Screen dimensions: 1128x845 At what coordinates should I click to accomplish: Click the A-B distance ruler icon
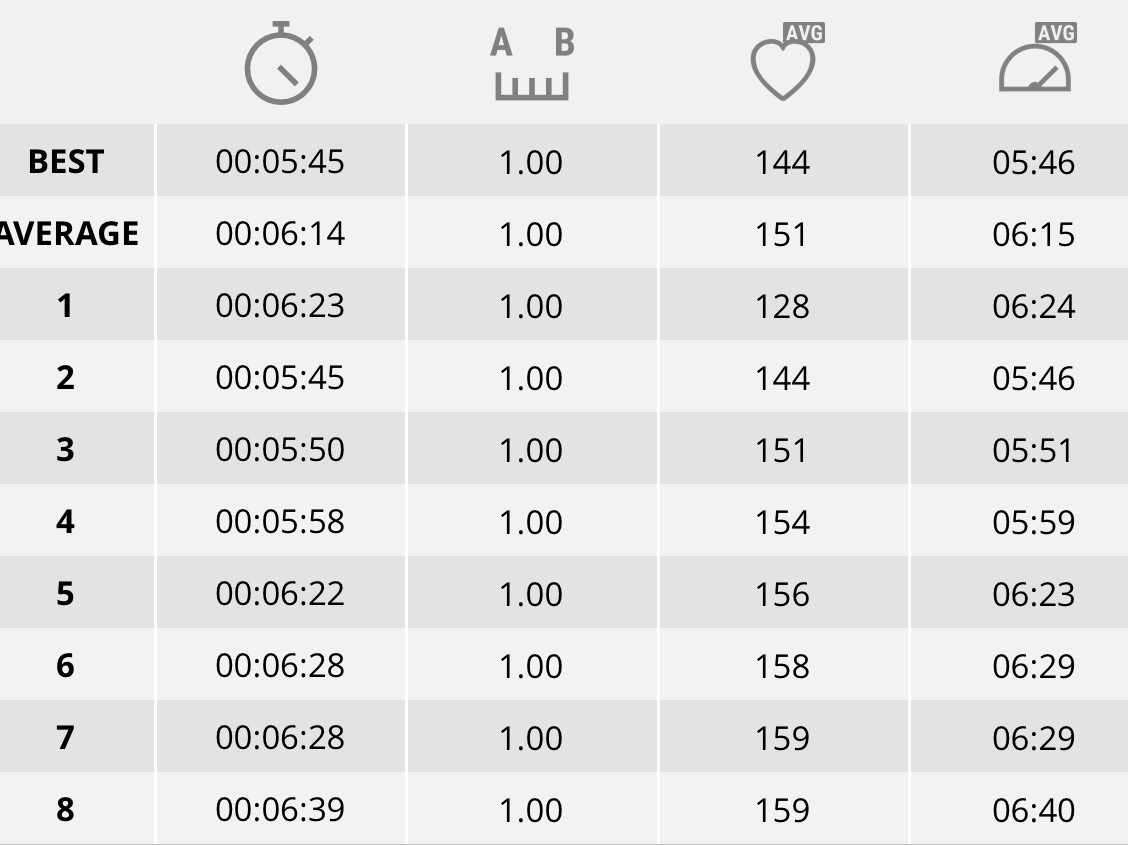[x=532, y=63]
